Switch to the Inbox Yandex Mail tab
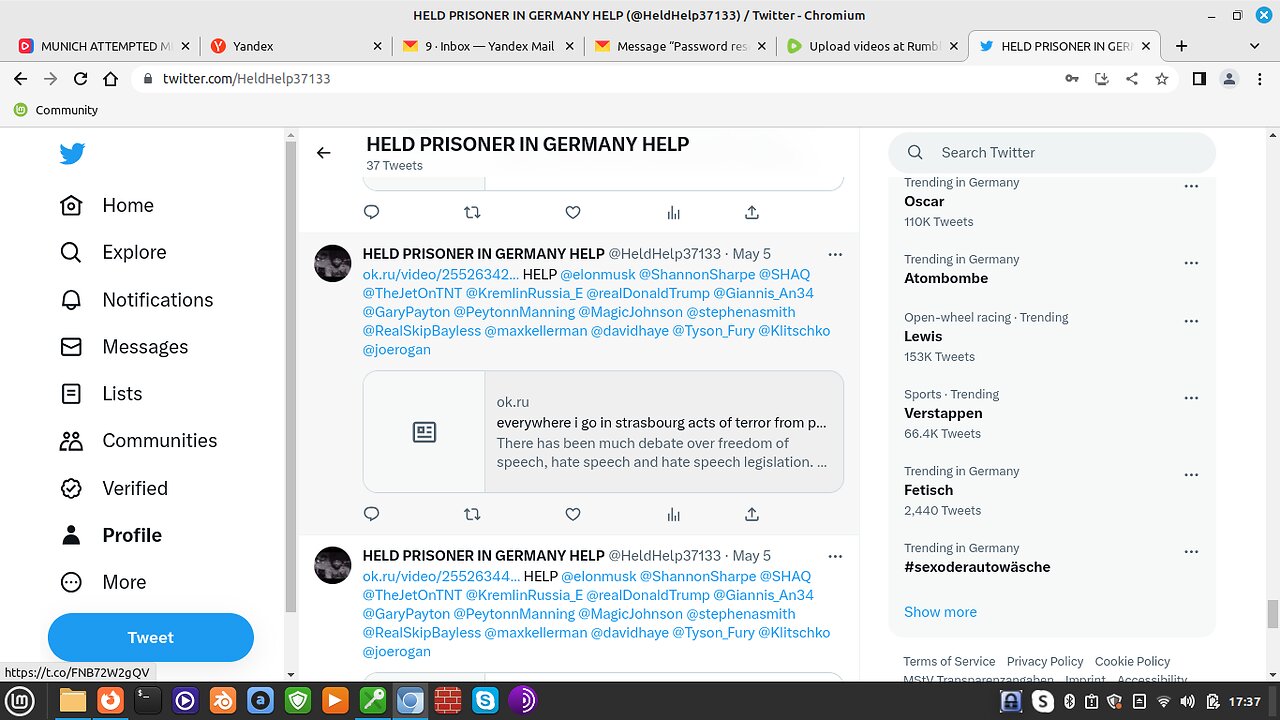The width and height of the screenshot is (1280, 720). (486, 46)
